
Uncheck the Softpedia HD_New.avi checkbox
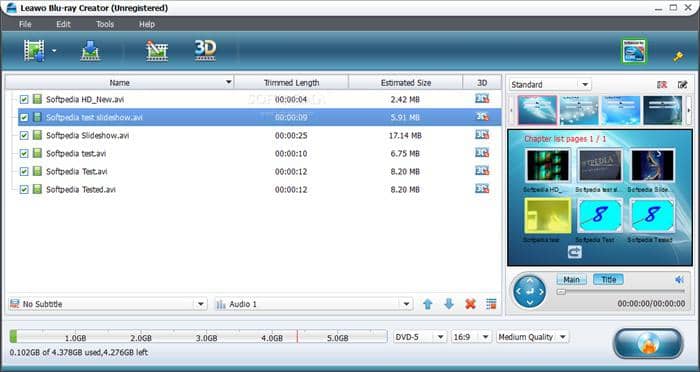point(24,100)
